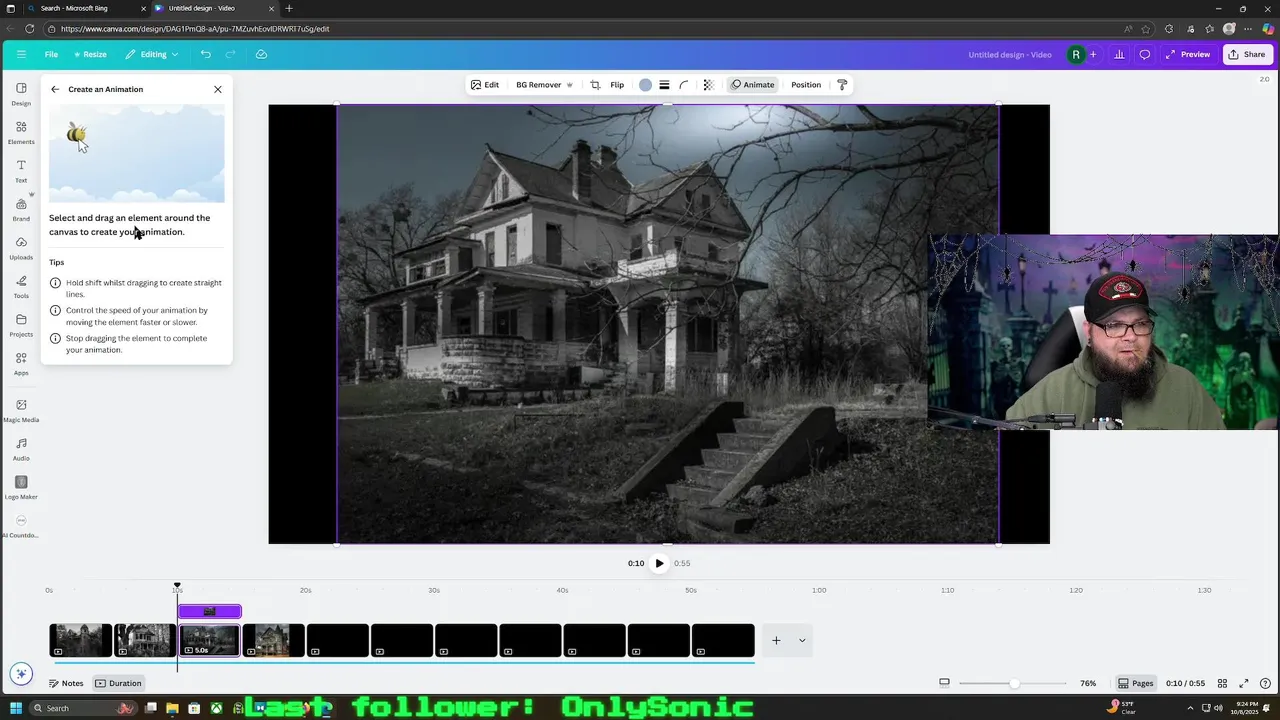Open the grid view of pages
The image size is (1280, 720).
[1222, 683]
